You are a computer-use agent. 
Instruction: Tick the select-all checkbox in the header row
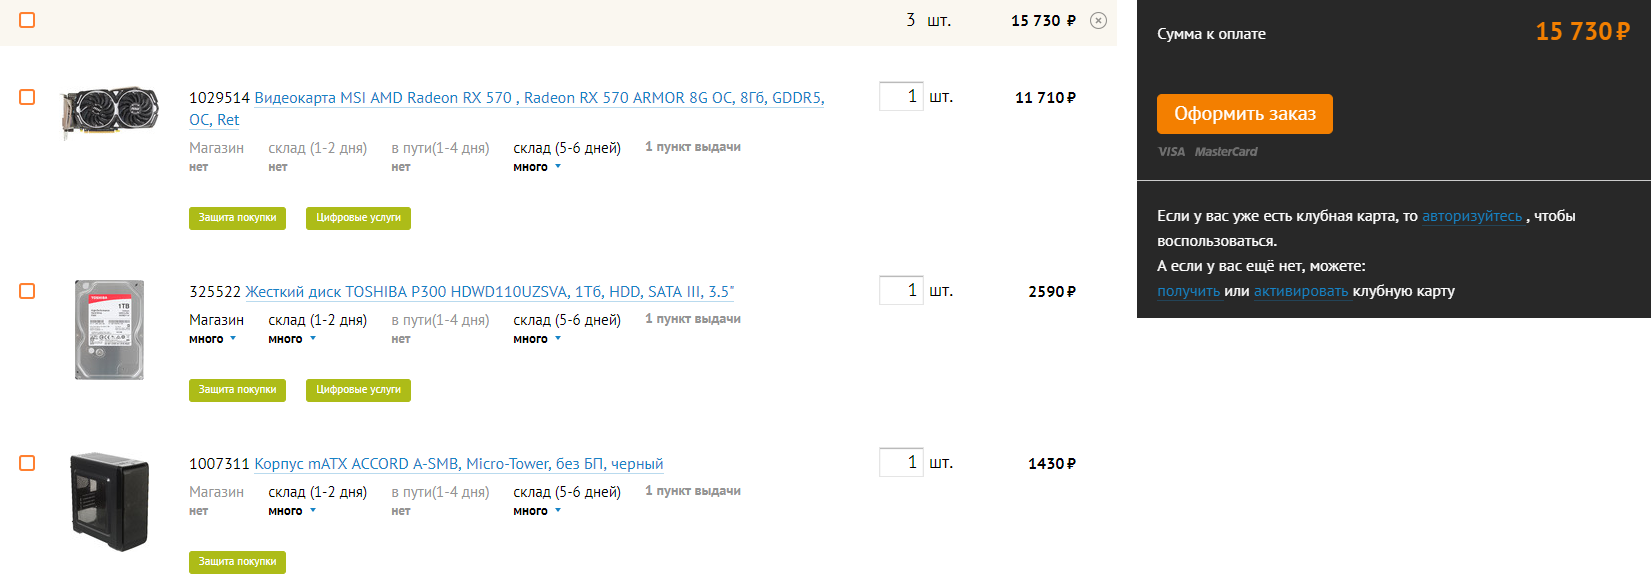click(x=27, y=20)
